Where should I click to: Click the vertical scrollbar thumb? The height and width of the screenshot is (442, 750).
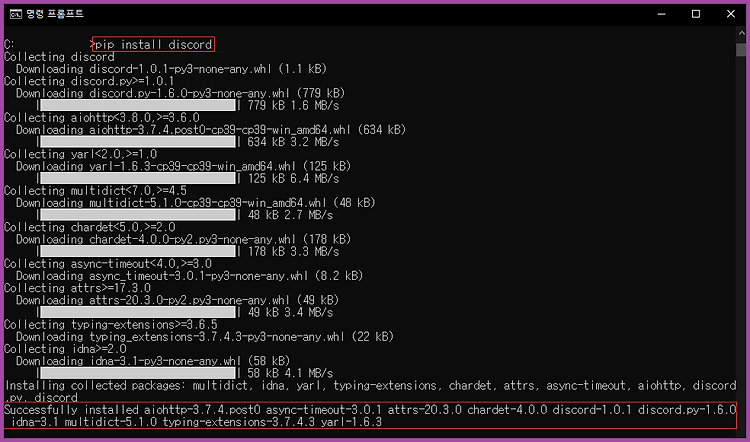[x=741, y=50]
